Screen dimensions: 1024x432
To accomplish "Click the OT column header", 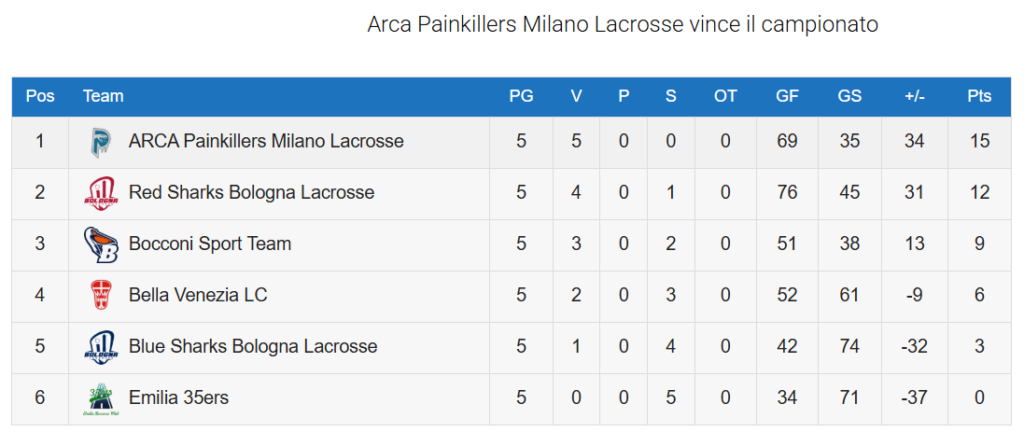I will (x=725, y=97).
